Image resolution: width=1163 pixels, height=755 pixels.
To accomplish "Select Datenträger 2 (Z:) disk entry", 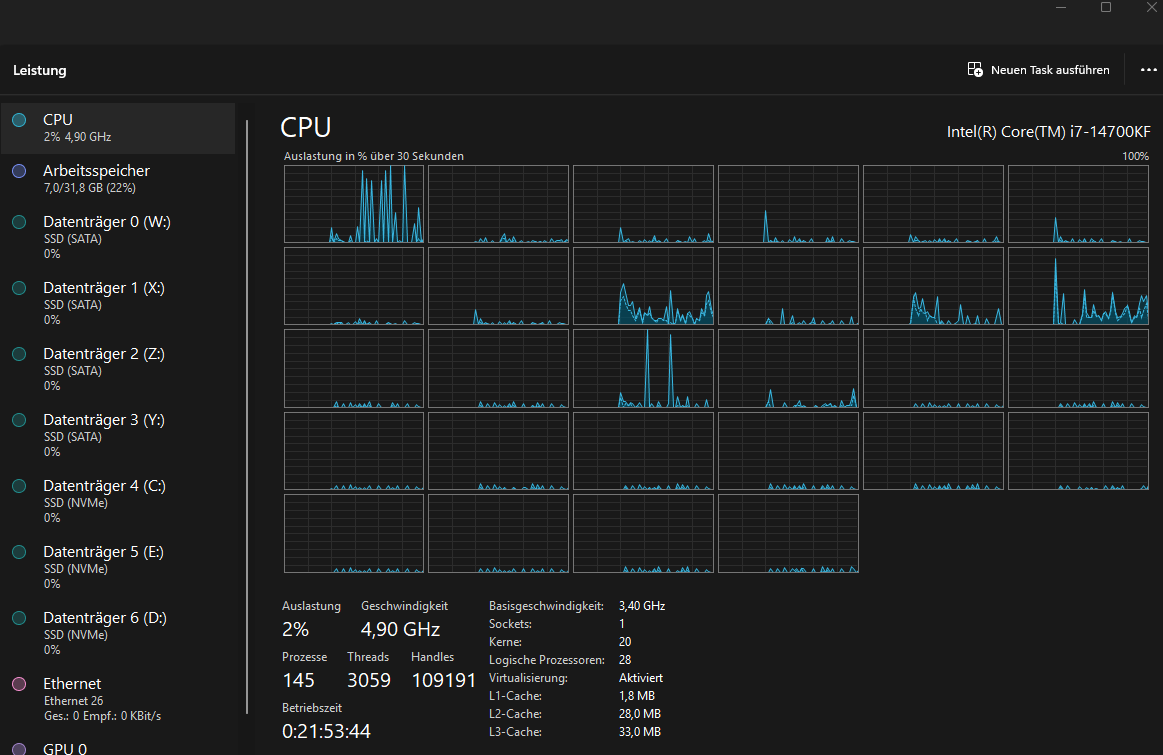I will click(x=118, y=369).
